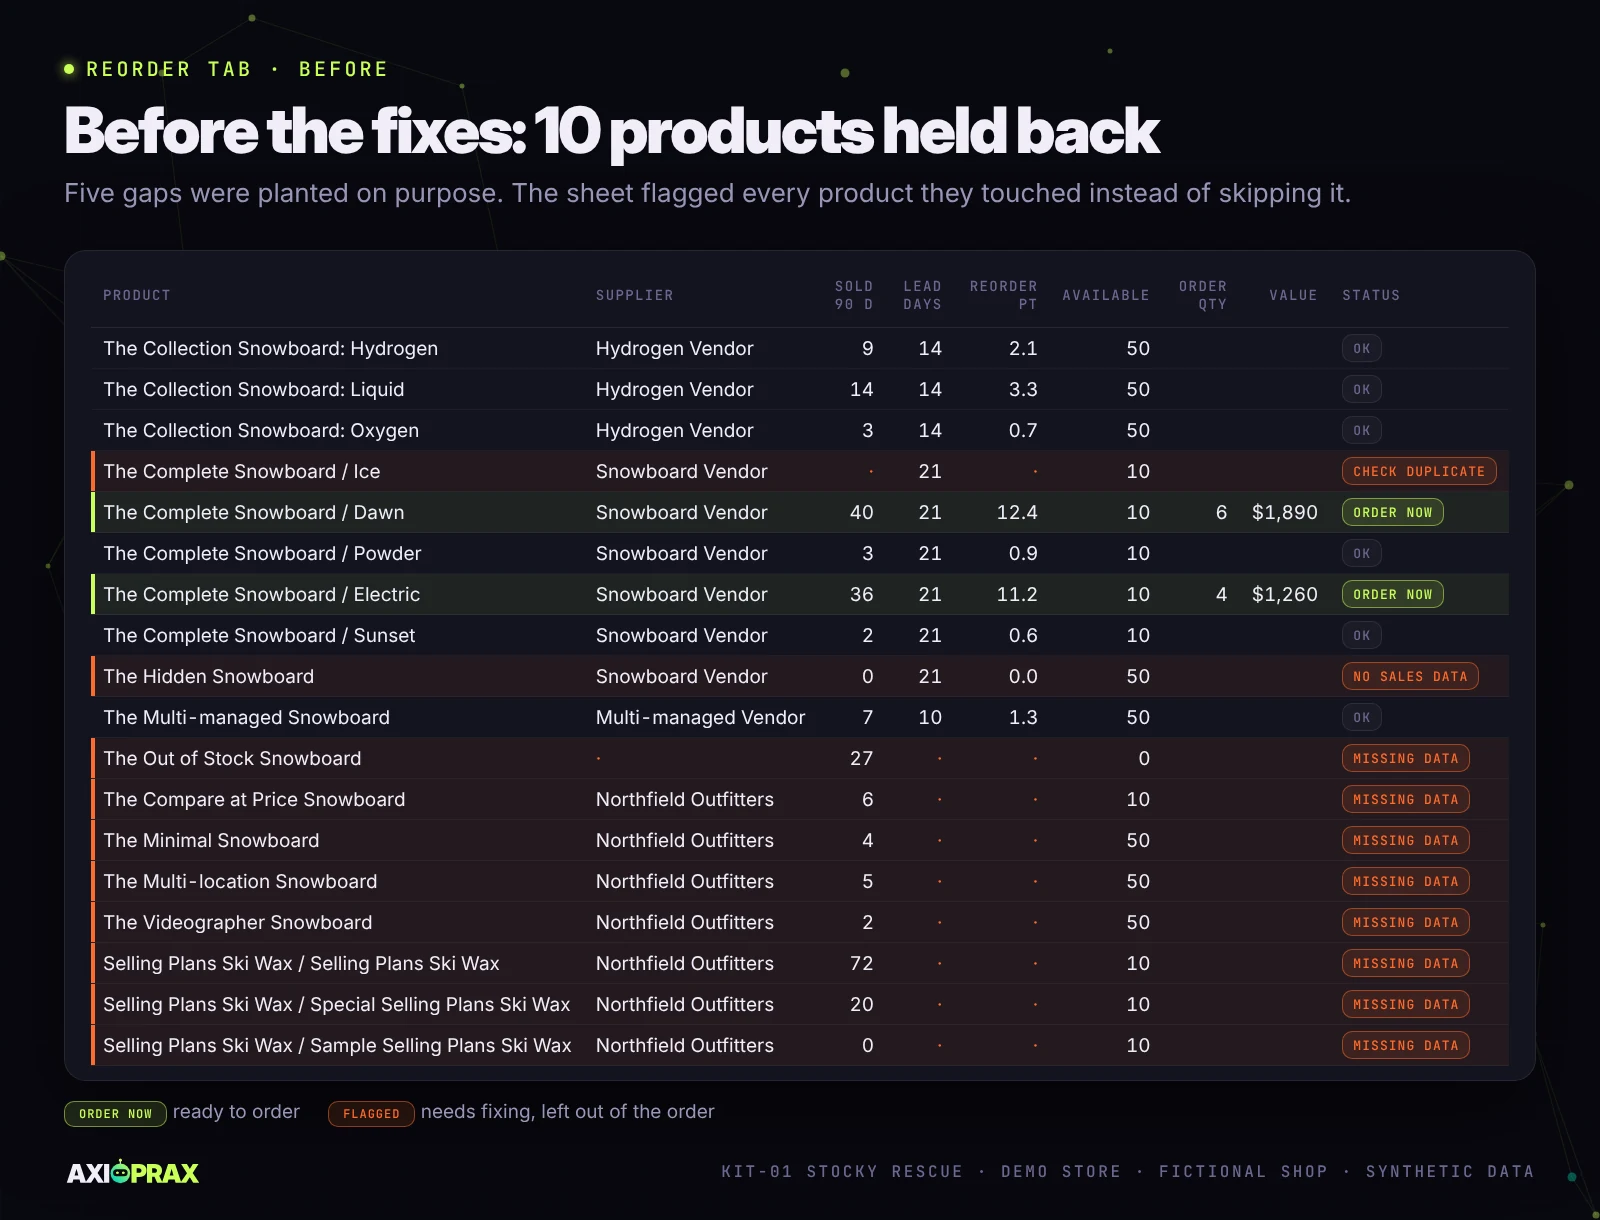Click the ORDER QTY column header

tap(1203, 295)
